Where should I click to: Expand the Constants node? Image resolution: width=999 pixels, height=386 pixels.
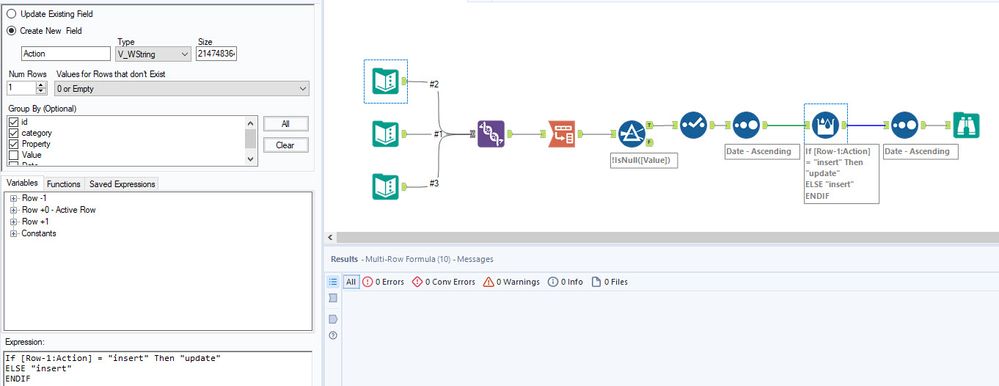[13, 233]
